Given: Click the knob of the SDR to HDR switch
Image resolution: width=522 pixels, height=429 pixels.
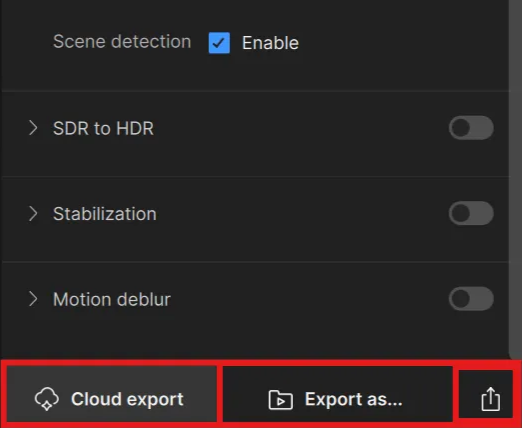Looking at the screenshot, I should point(461,128).
